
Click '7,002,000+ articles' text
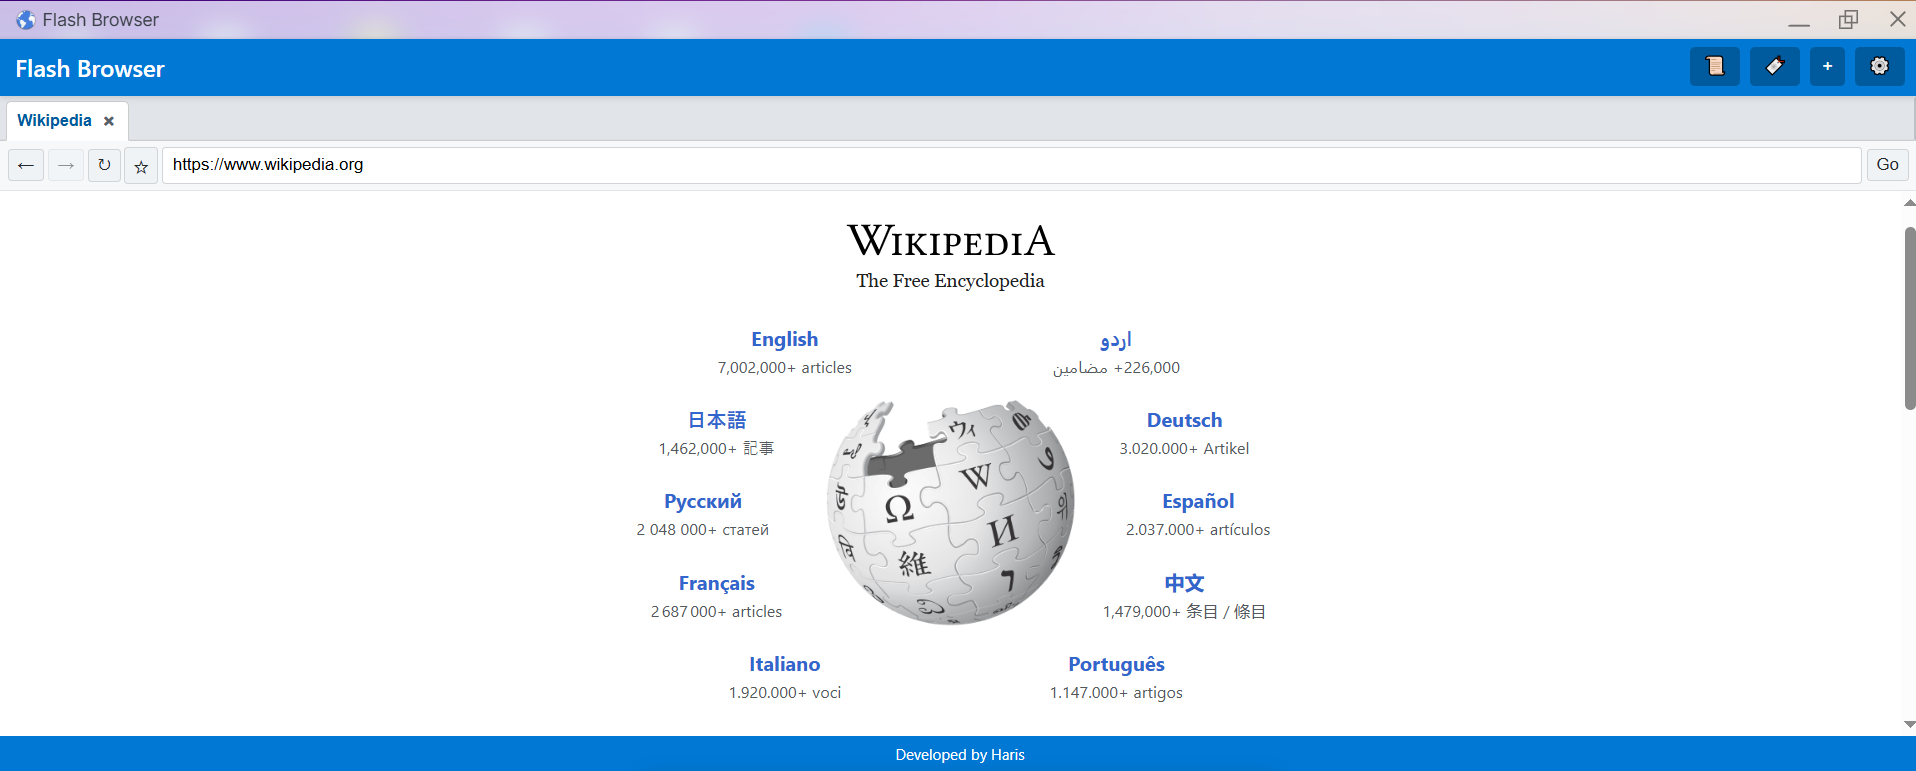(785, 368)
